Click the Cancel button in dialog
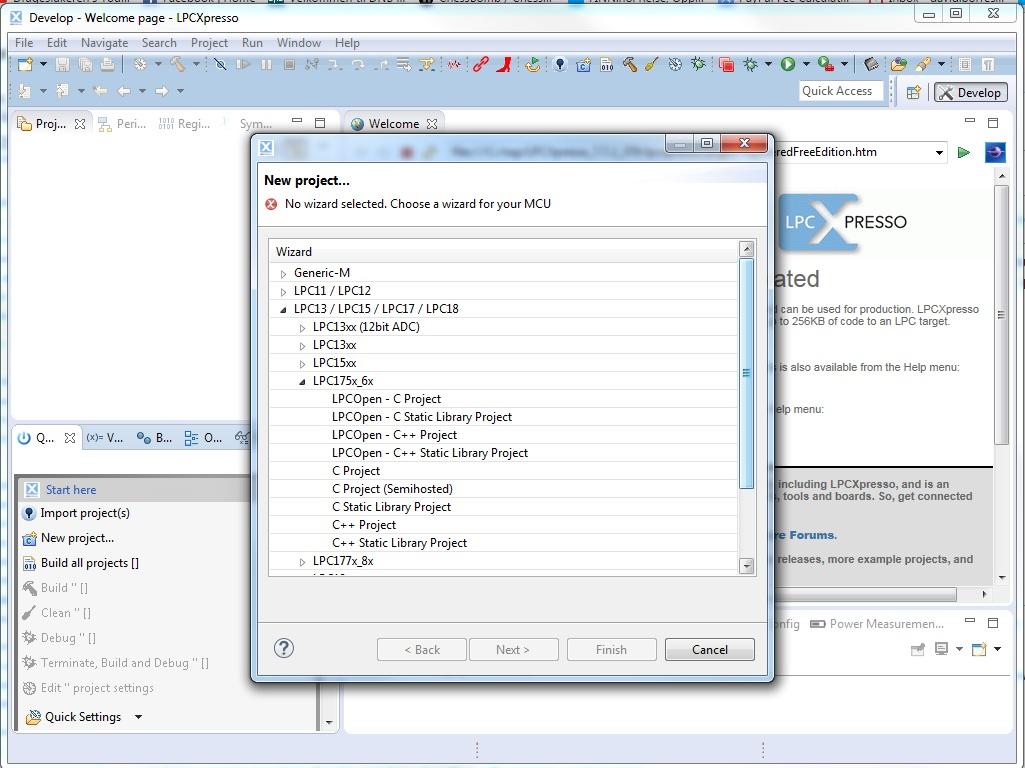Image resolution: width=1025 pixels, height=768 pixels. tap(709, 650)
